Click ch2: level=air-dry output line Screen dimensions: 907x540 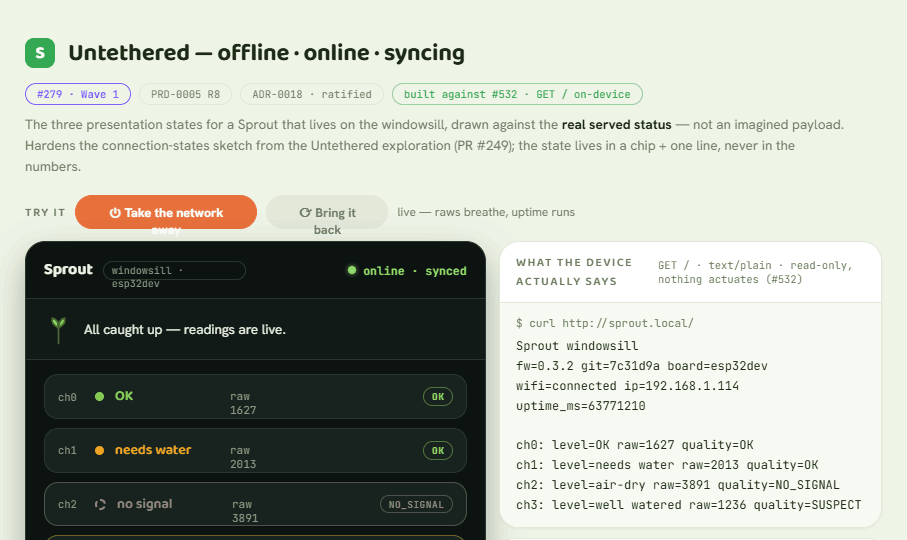677,484
